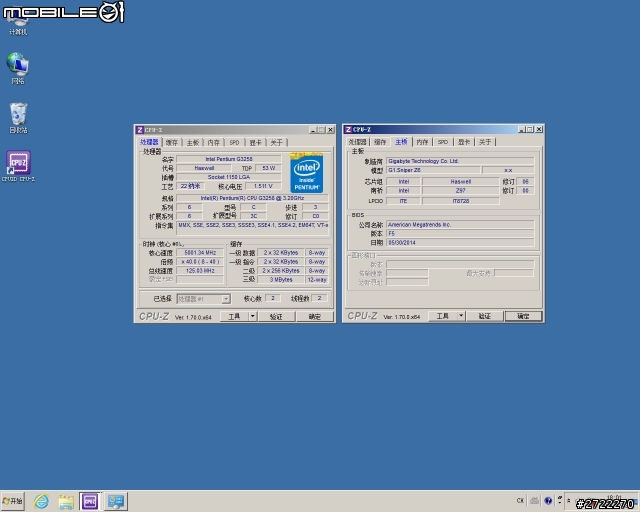Click the Z icon in right CPU-Z title bar
Screen dimensions: 640x512
(348, 129)
